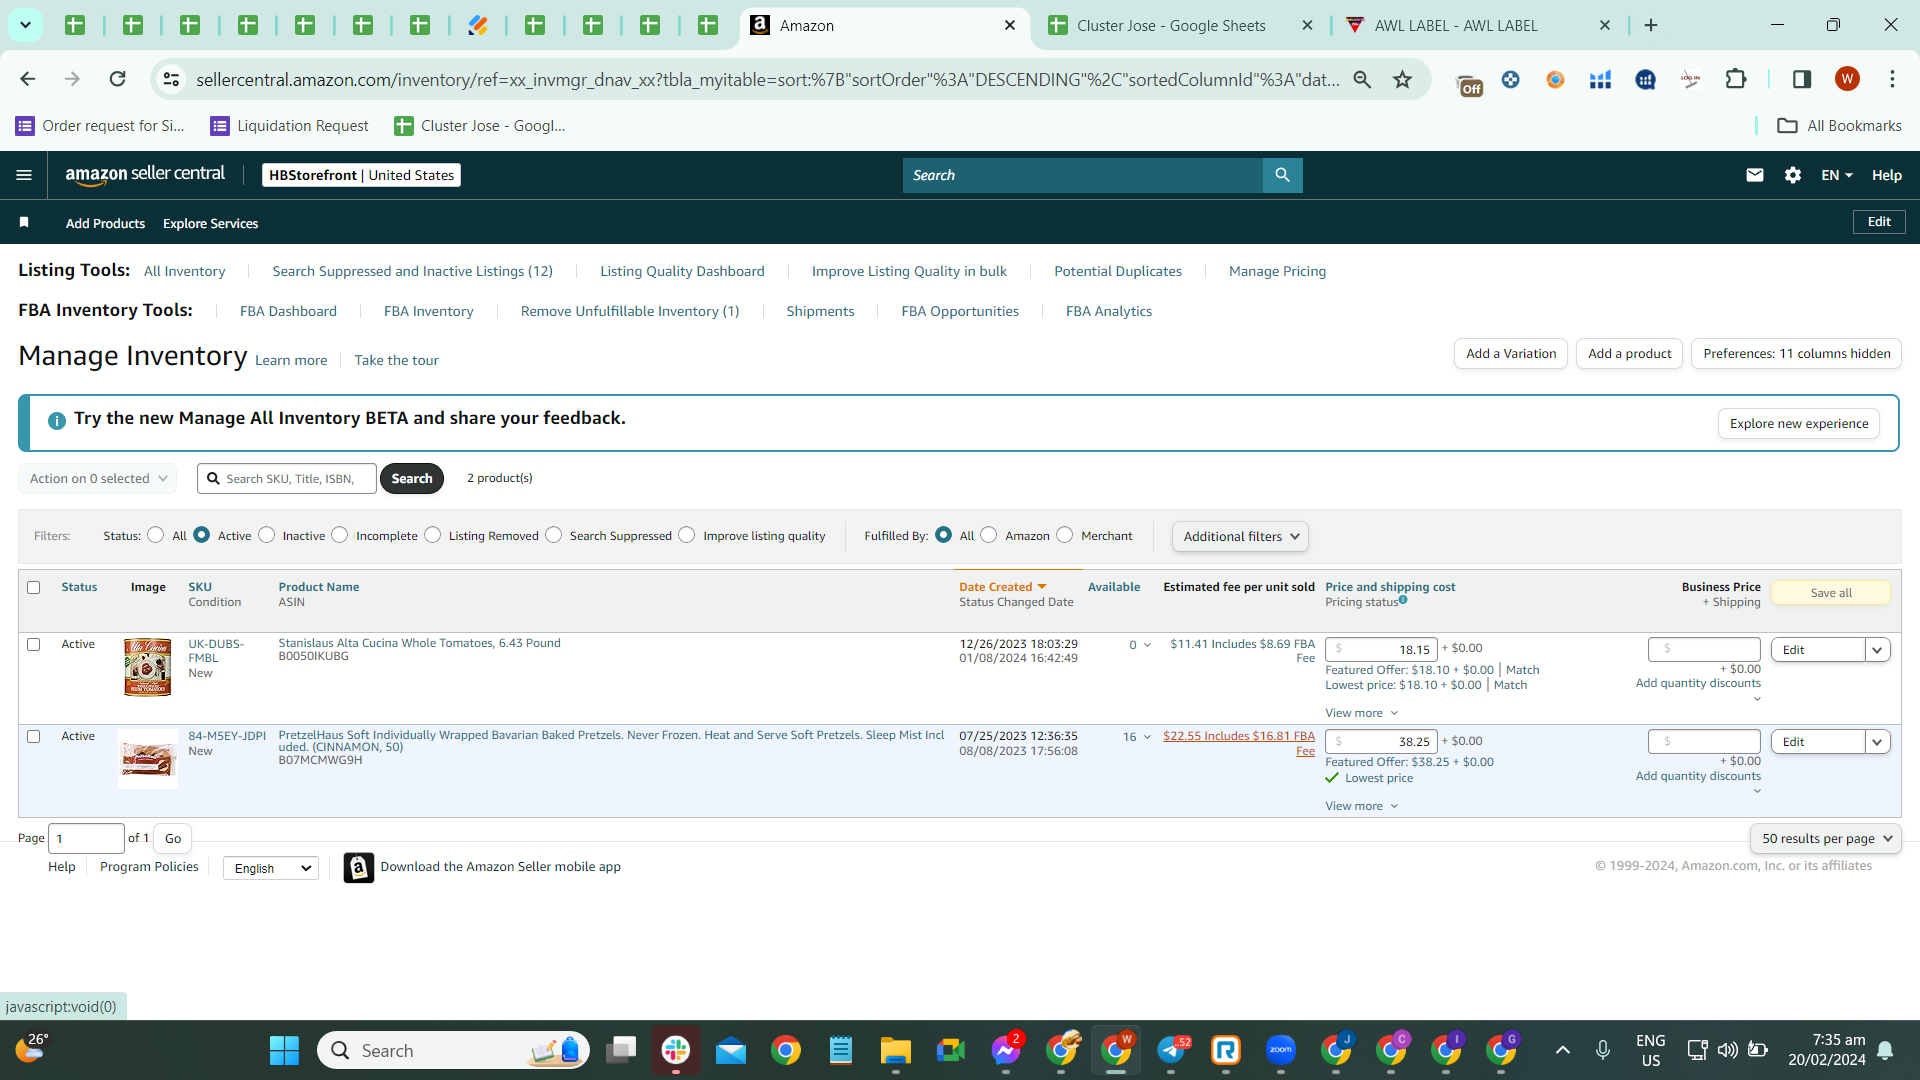The image size is (1920, 1080).
Task: Open Preferences: 11 columns hidden
Action: point(1796,354)
